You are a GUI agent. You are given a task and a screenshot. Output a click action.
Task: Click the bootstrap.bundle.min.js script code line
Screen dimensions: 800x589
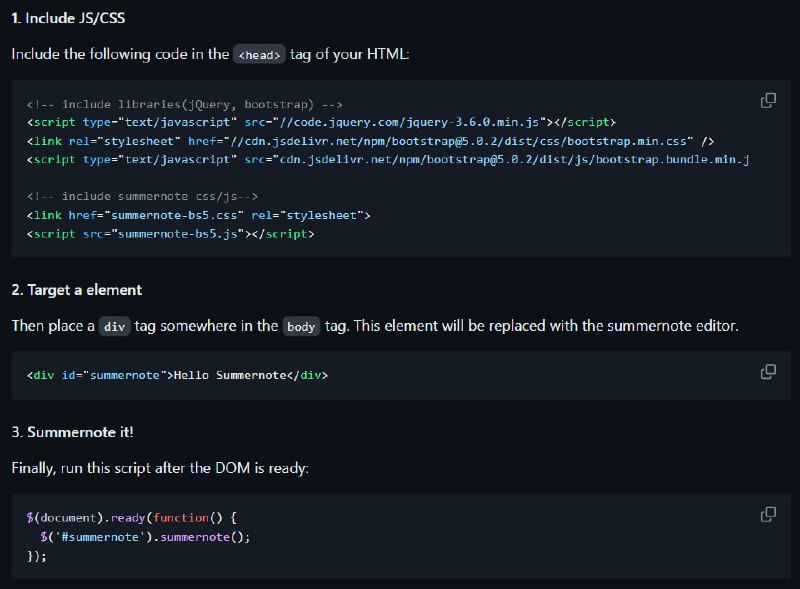coord(388,160)
